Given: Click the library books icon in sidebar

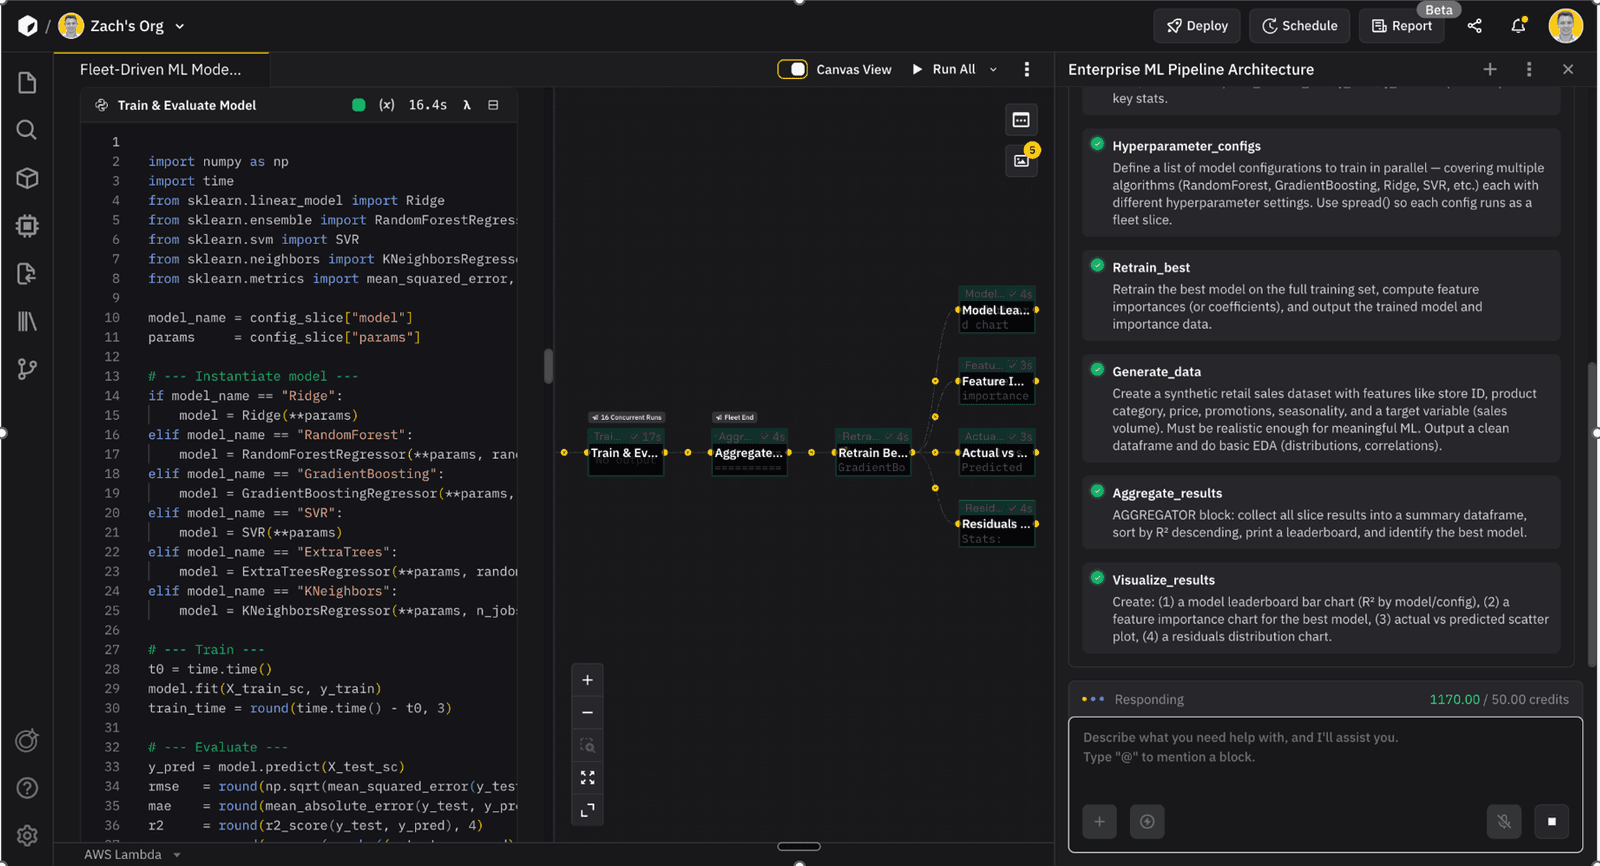Looking at the screenshot, I should [27, 321].
